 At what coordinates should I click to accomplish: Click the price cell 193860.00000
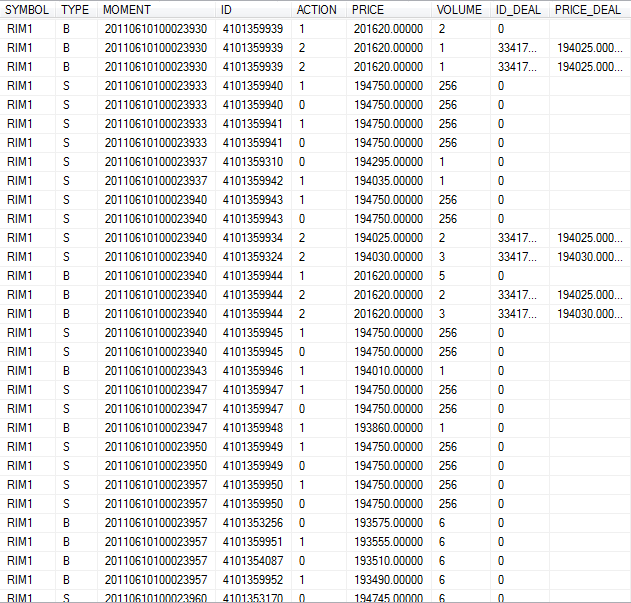(x=388, y=428)
